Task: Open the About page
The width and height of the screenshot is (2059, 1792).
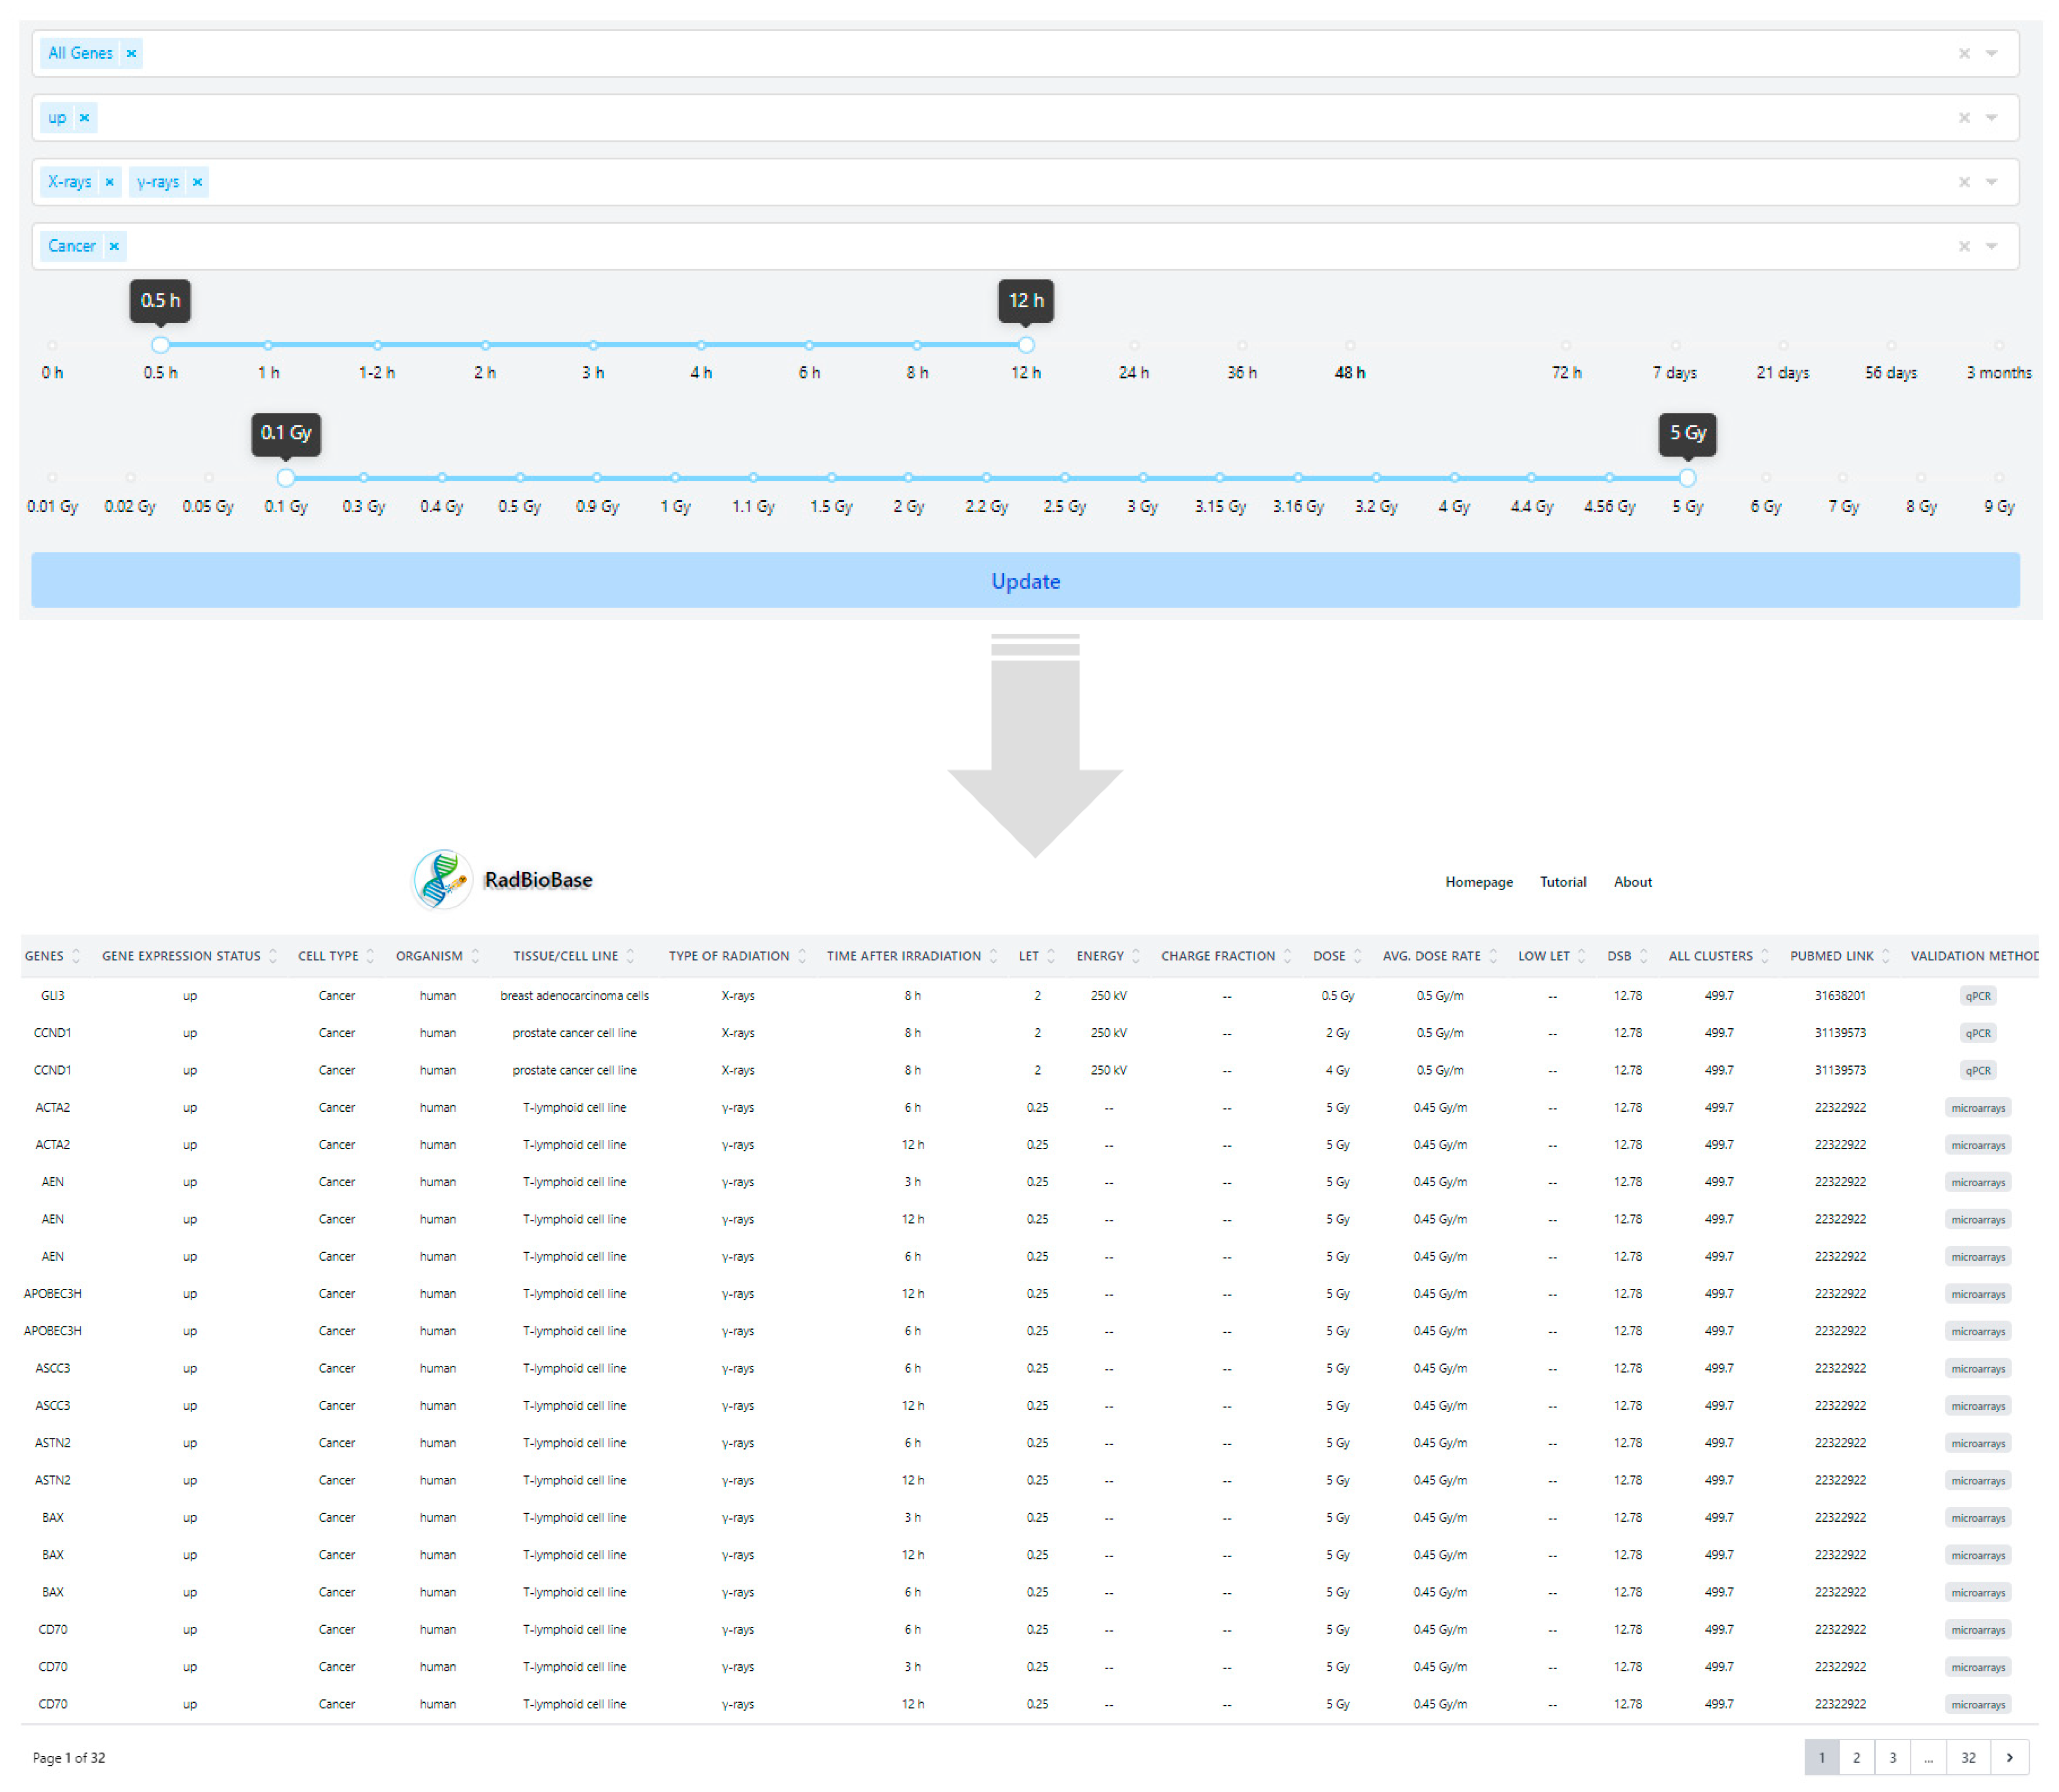Action: pos(1632,881)
